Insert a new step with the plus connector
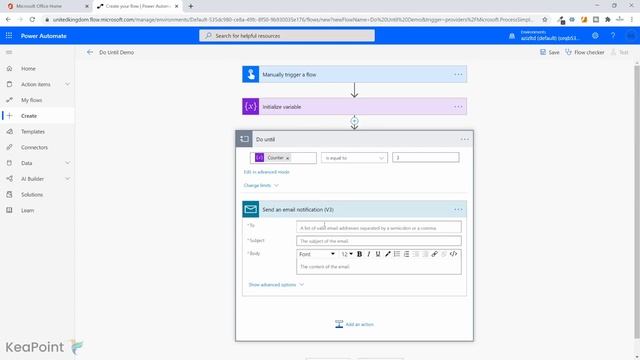The image size is (640, 360). click(x=354, y=121)
